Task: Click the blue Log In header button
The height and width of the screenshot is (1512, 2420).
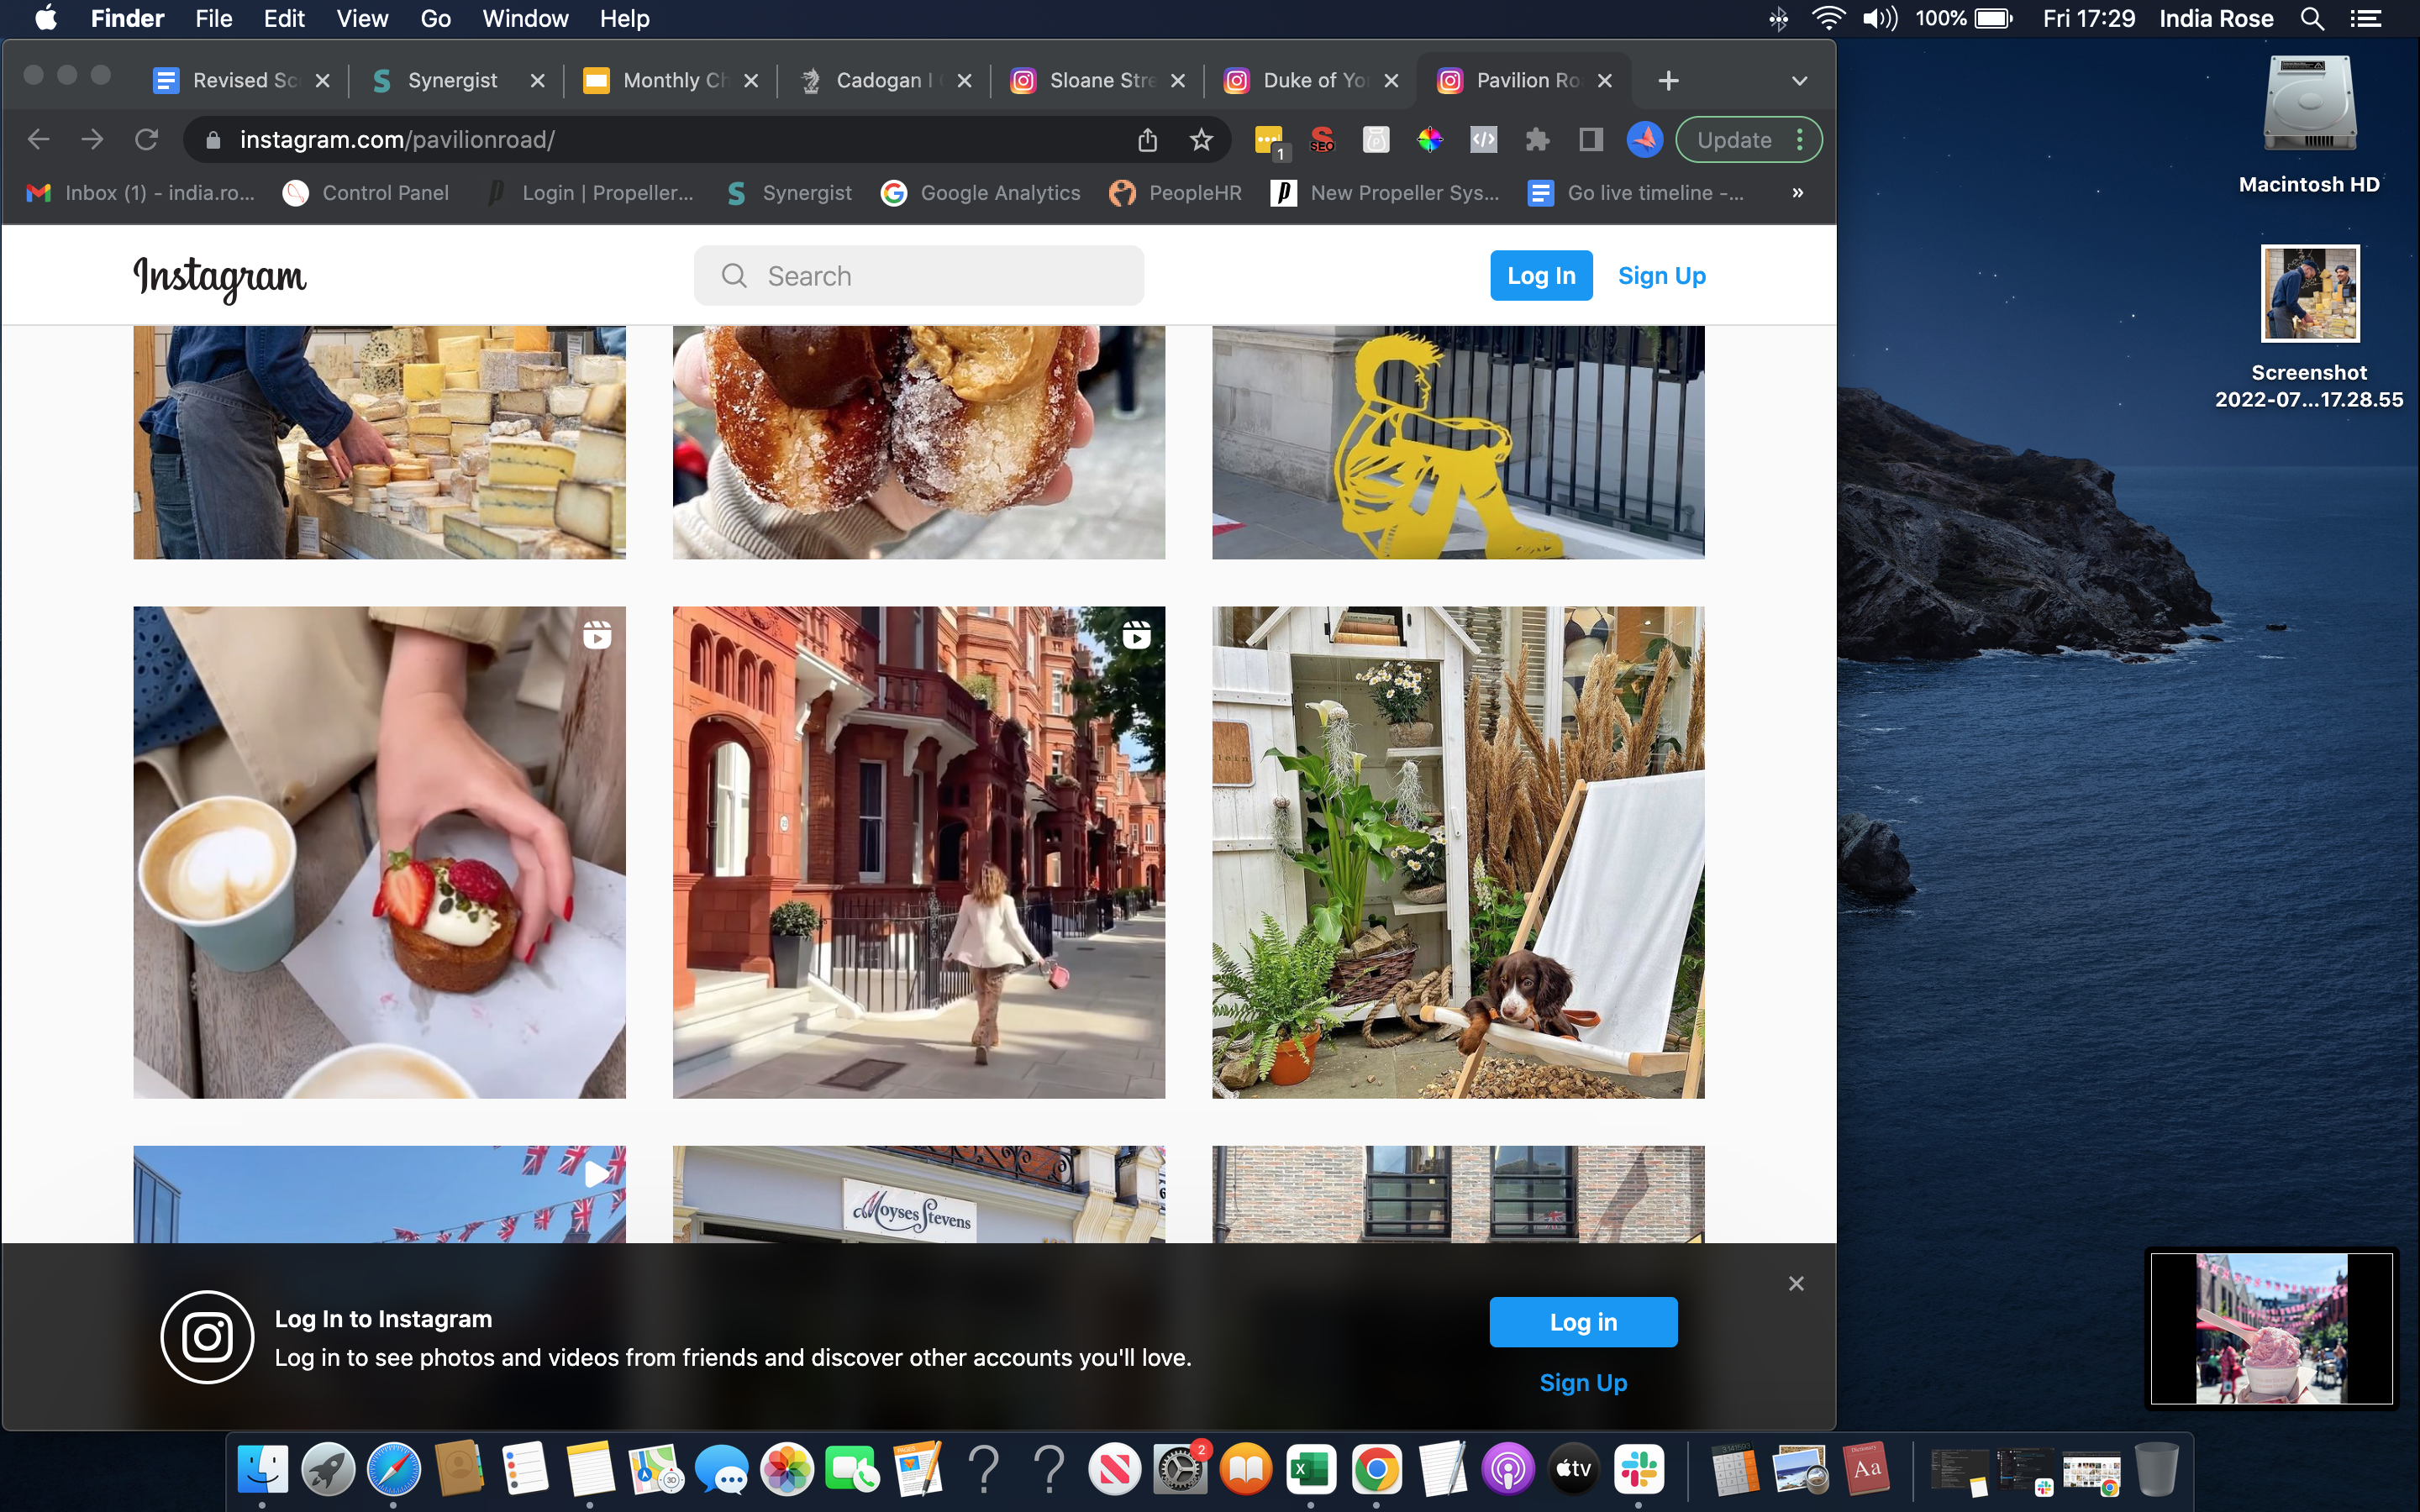Action: point(1540,276)
